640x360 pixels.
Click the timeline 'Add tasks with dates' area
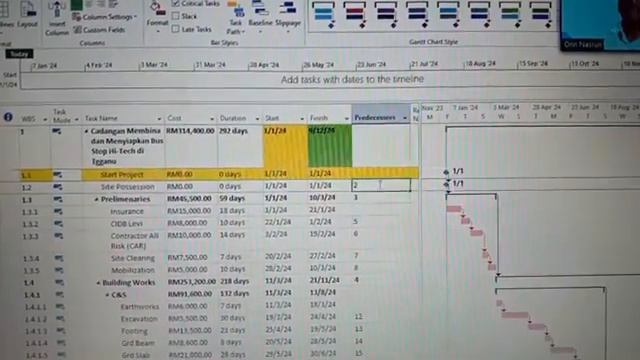click(x=352, y=80)
